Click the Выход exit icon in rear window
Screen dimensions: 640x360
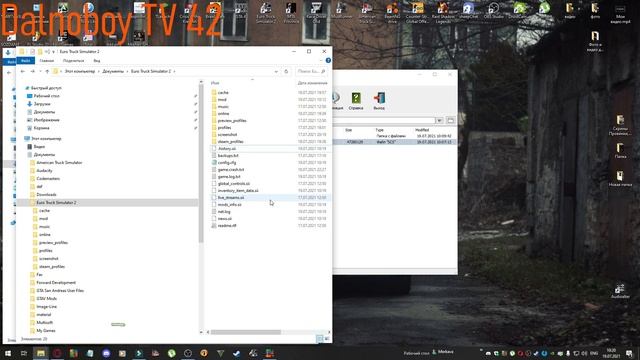(x=379, y=101)
